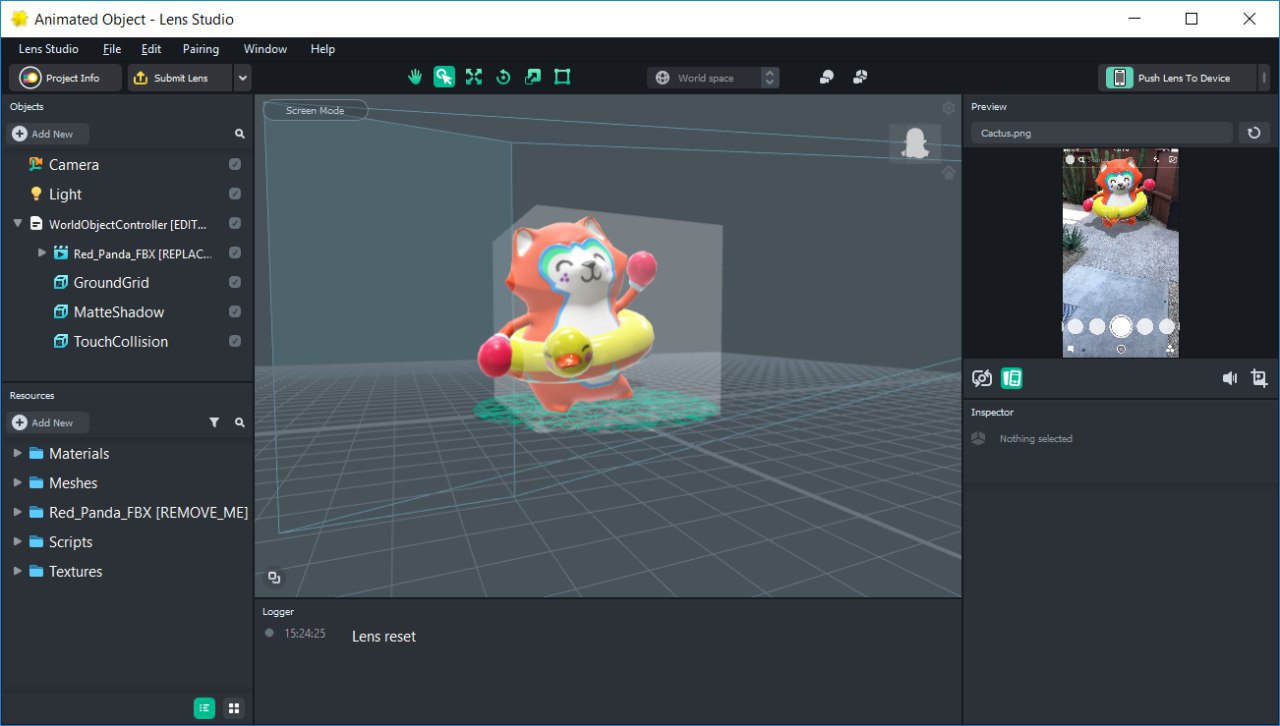Push Lens To Device

pyautogui.click(x=1176, y=78)
